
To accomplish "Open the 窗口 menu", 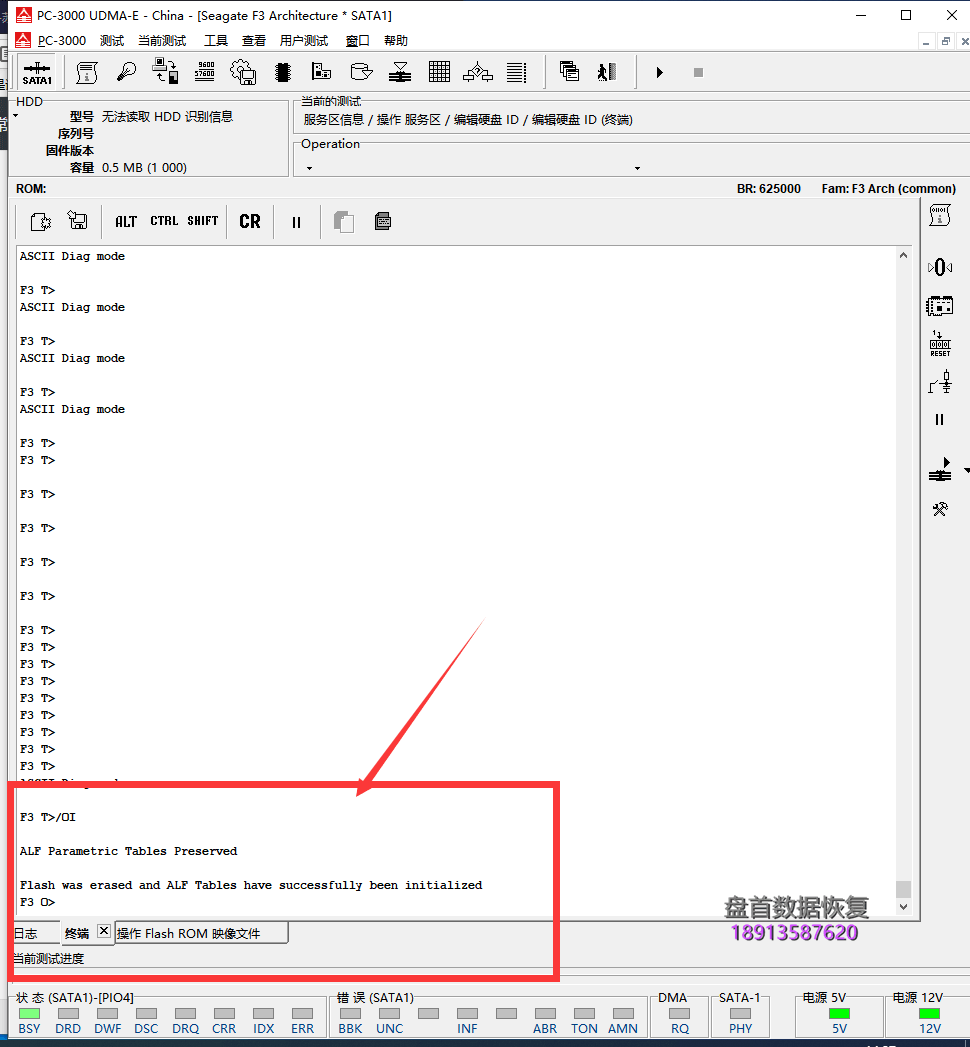I will 358,41.
